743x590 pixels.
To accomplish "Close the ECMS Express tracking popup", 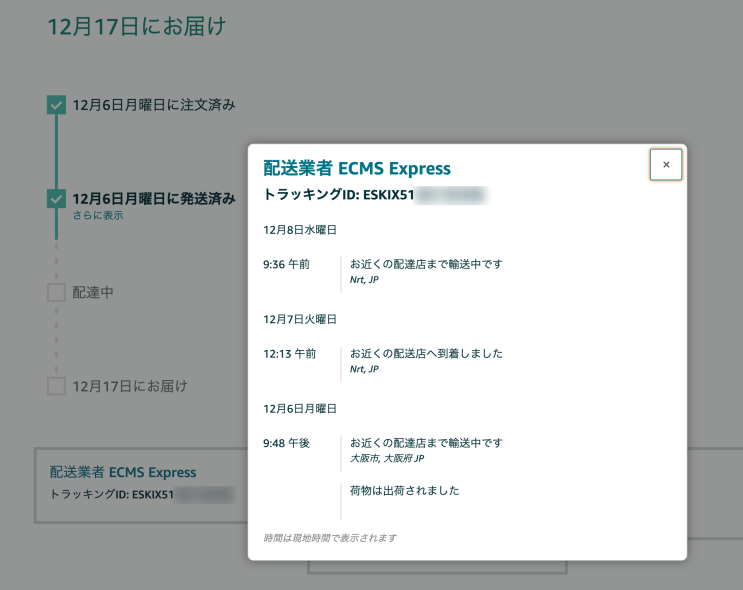I will [666, 164].
